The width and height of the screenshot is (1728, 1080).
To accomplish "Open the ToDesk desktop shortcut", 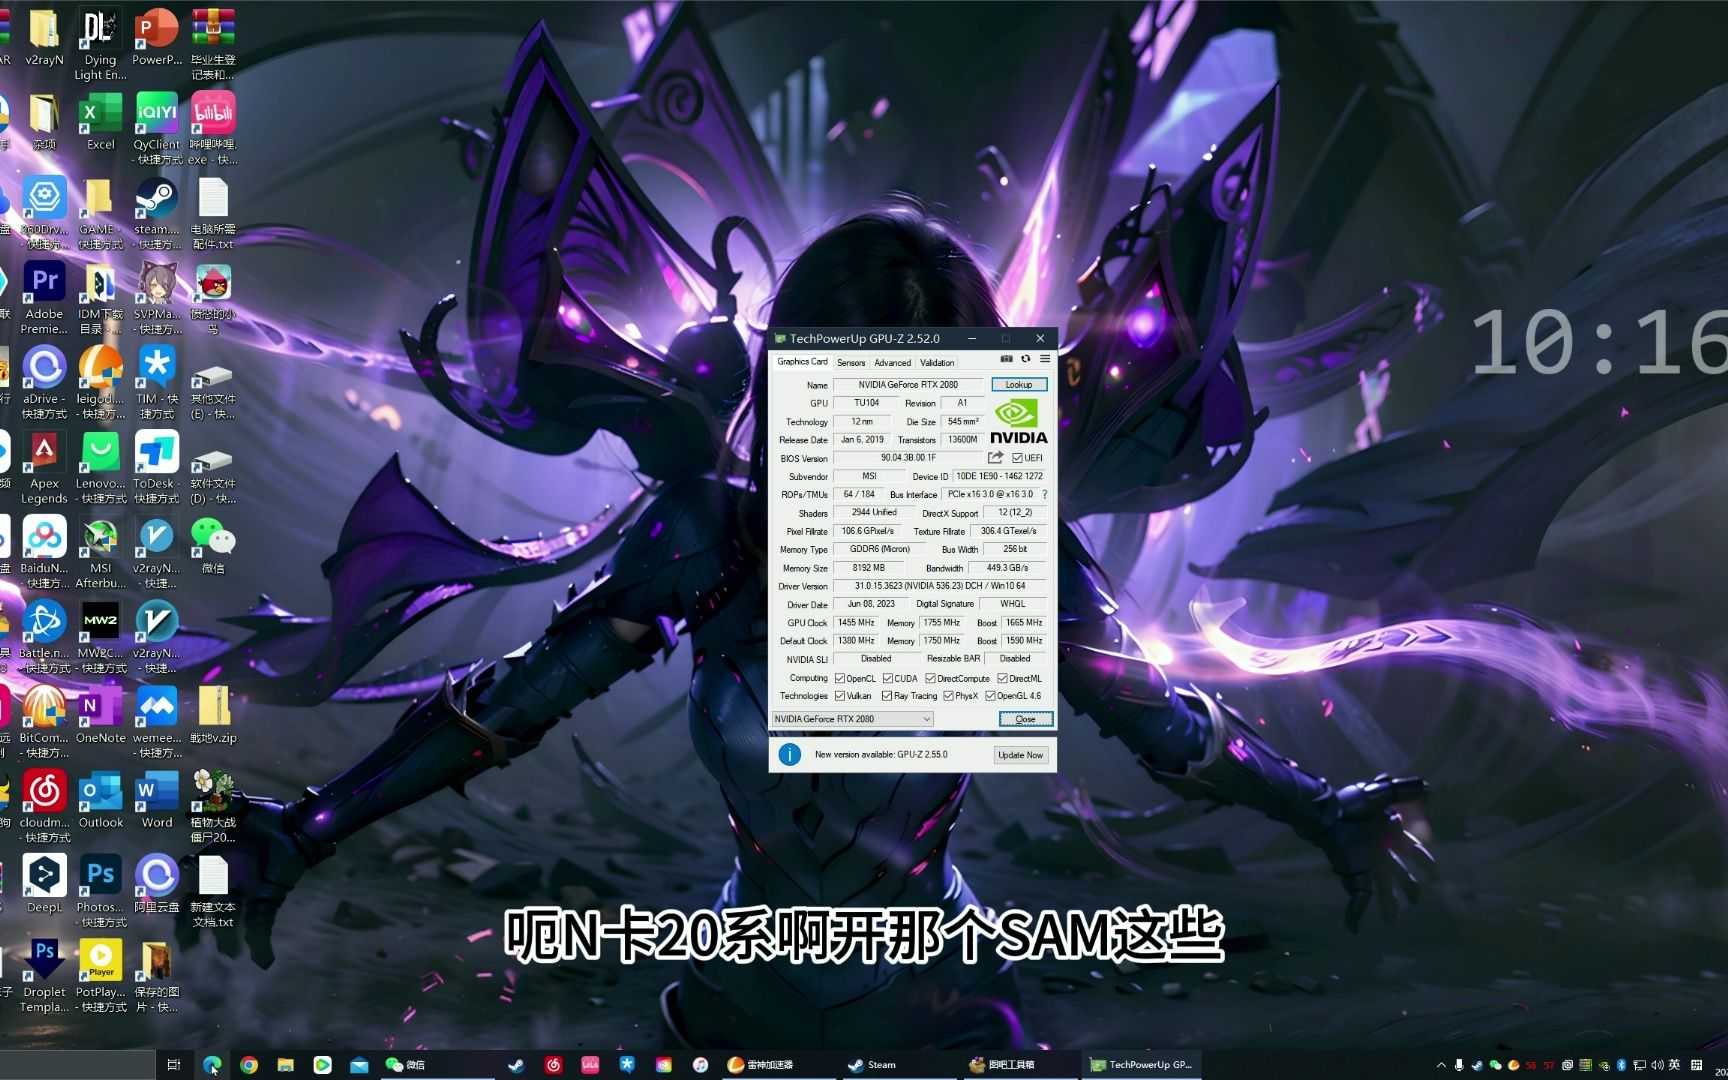I will pos(157,468).
